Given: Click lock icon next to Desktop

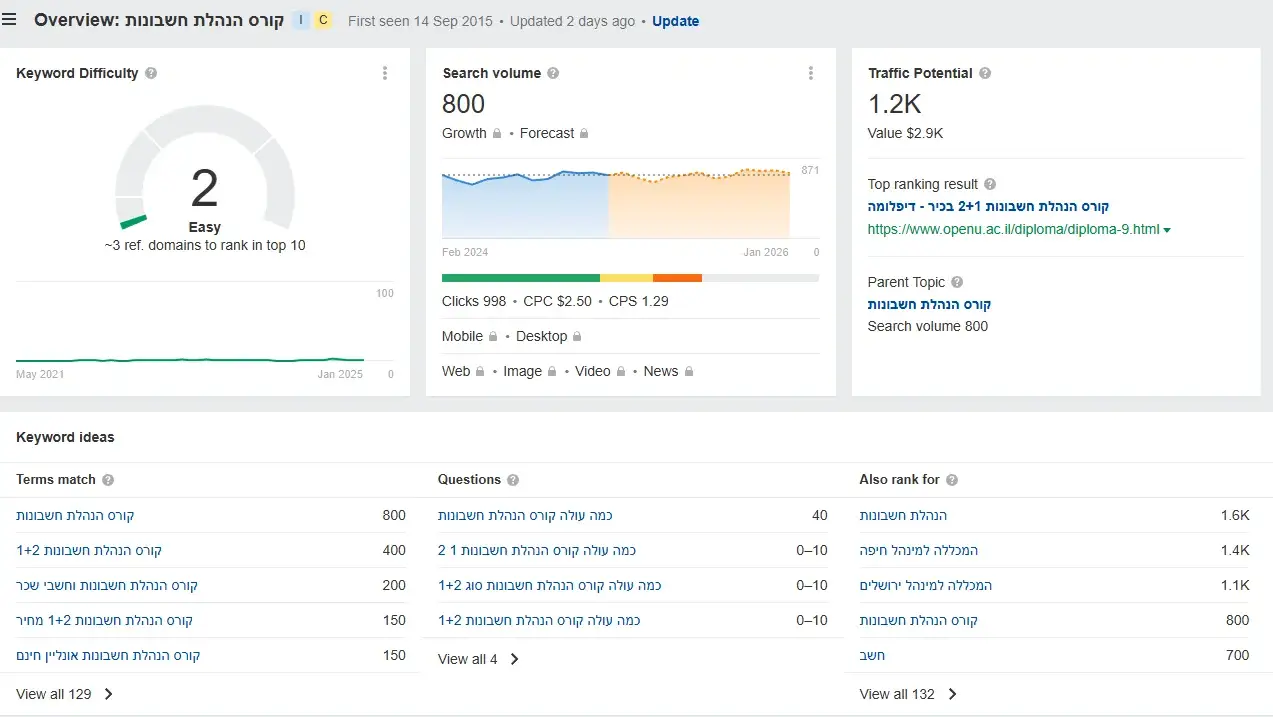Looking at the screenshot, I should [x=577, y=336].
